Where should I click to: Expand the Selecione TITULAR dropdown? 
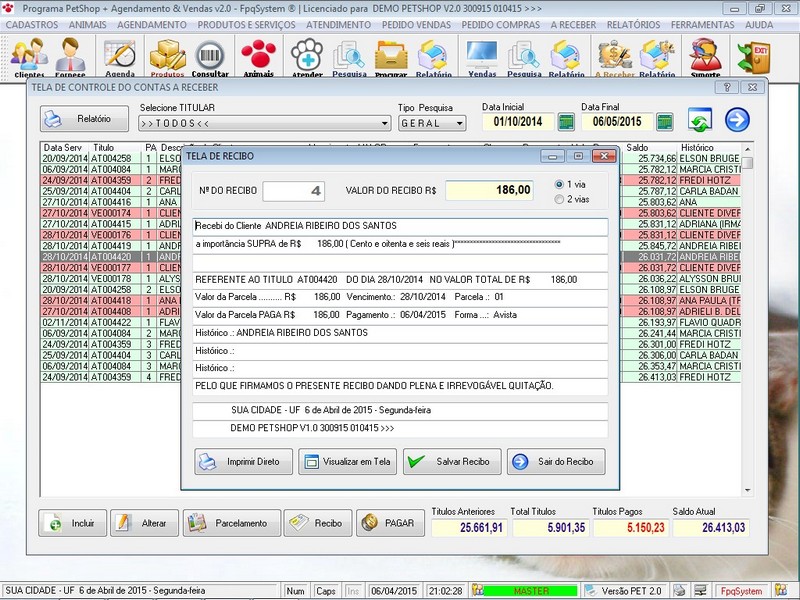[384, 123]
